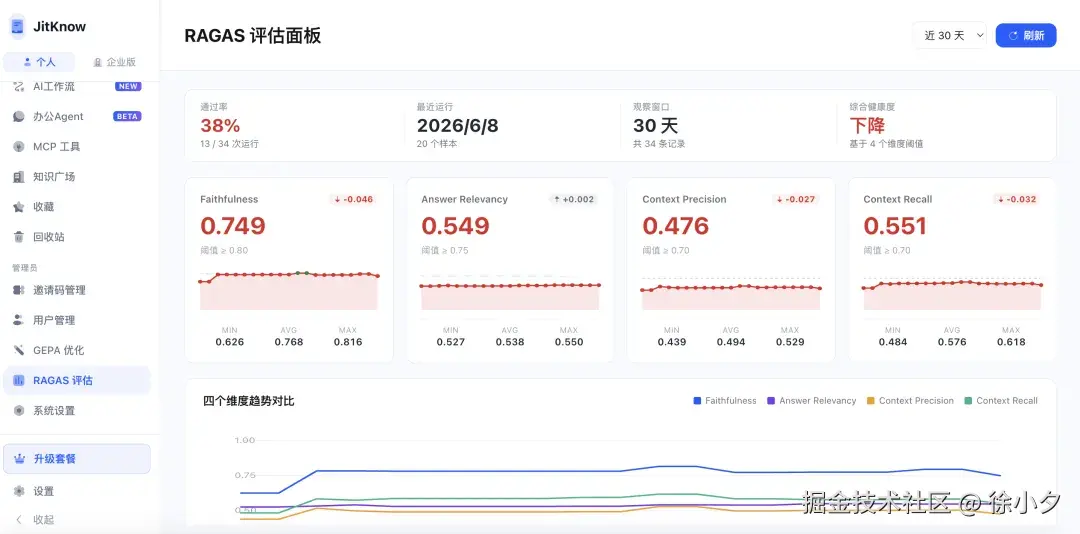
Task: Click the Answer Relevancy +0.002 change badge
Action: (574, 200)
